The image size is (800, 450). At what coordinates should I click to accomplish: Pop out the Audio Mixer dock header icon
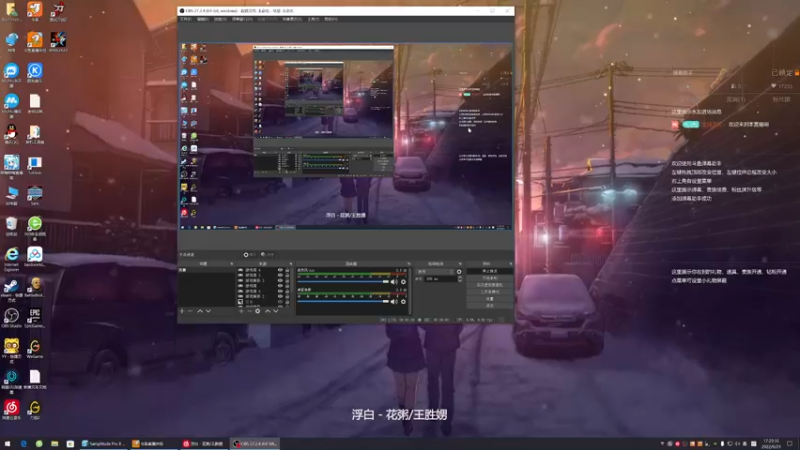pyautogui.click(x=409, y=264)
